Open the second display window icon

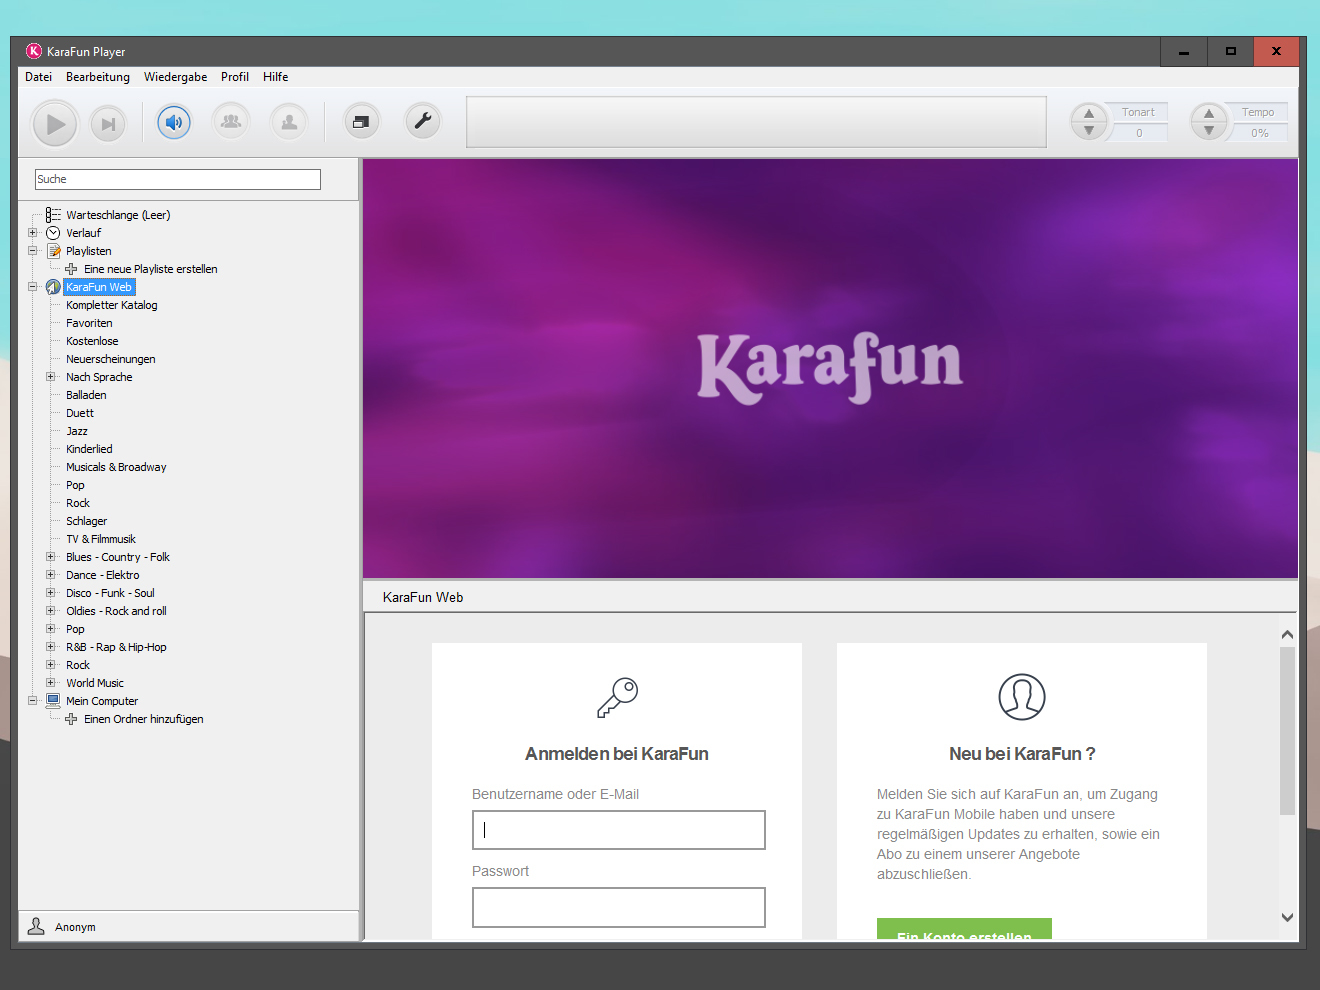pos(361,122)
